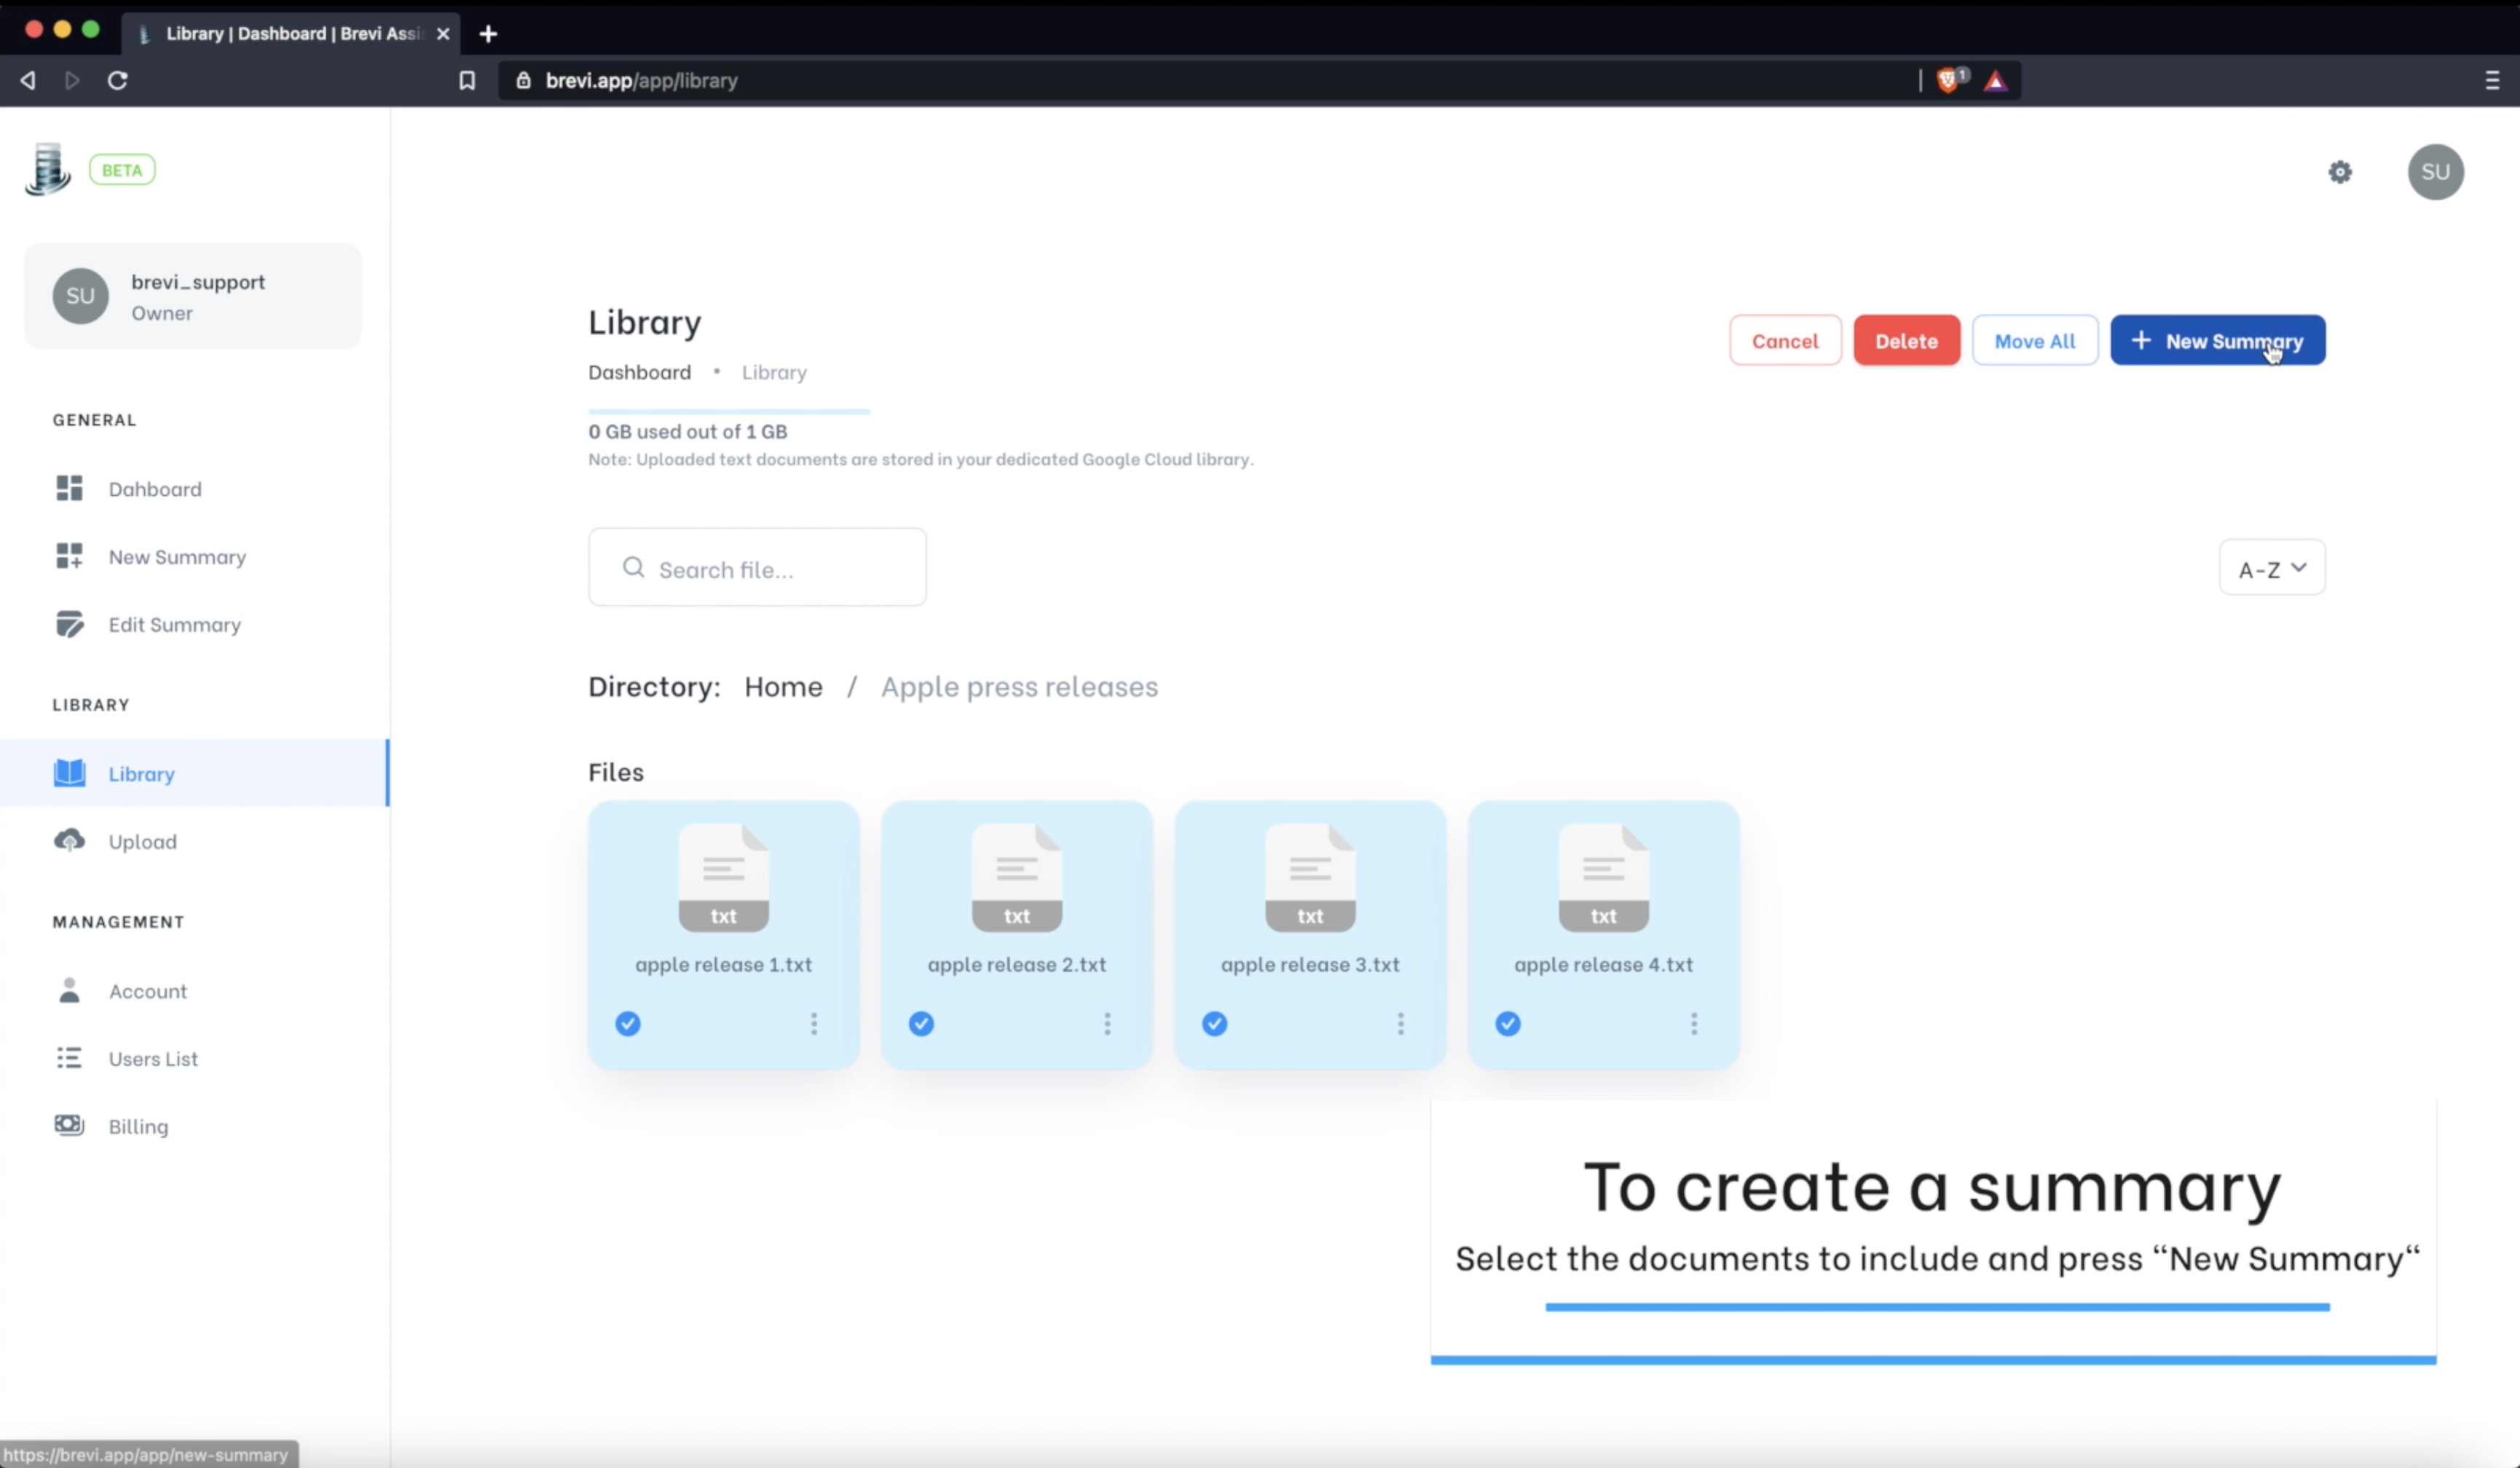The image size is (2520, 1468).
Task: Click Home in the directory breadcrumb
Action: [x=782, y=686]
